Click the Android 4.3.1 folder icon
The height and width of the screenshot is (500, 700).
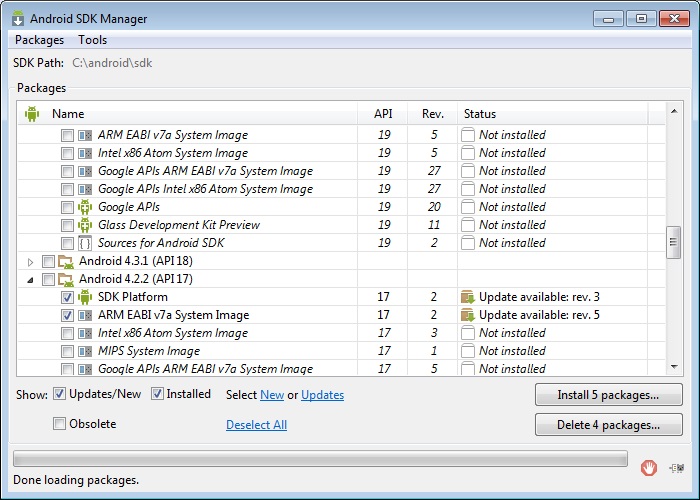[x=66, y=261]
